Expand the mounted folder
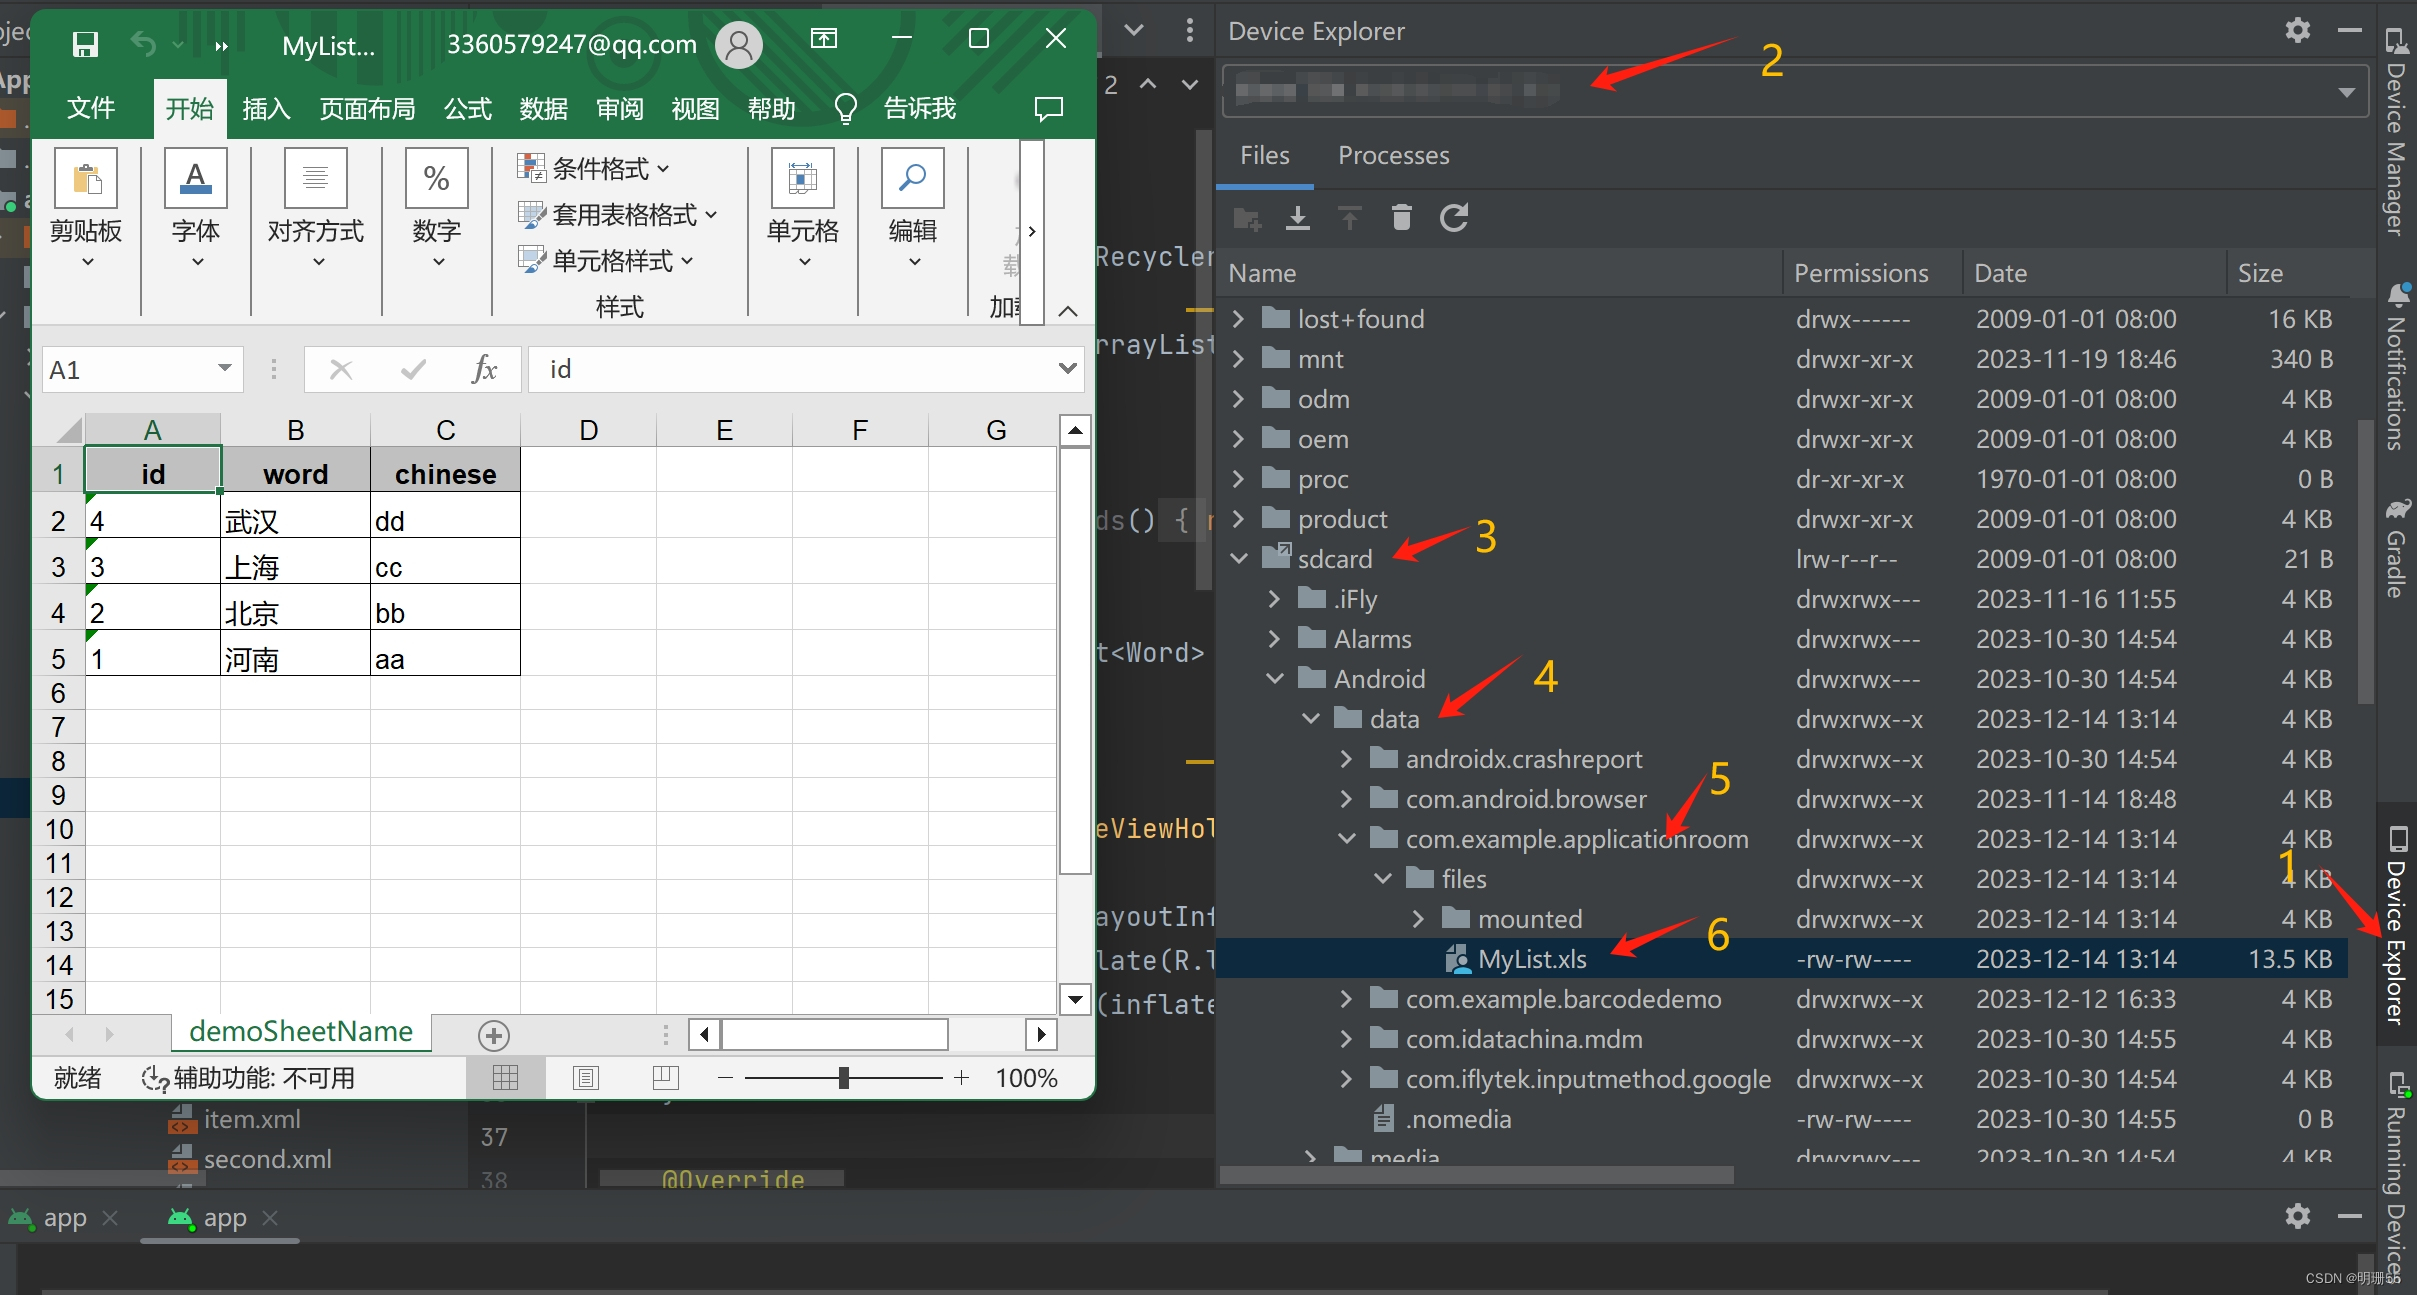2417x1295 pixels. click(x=1418, y=919)
